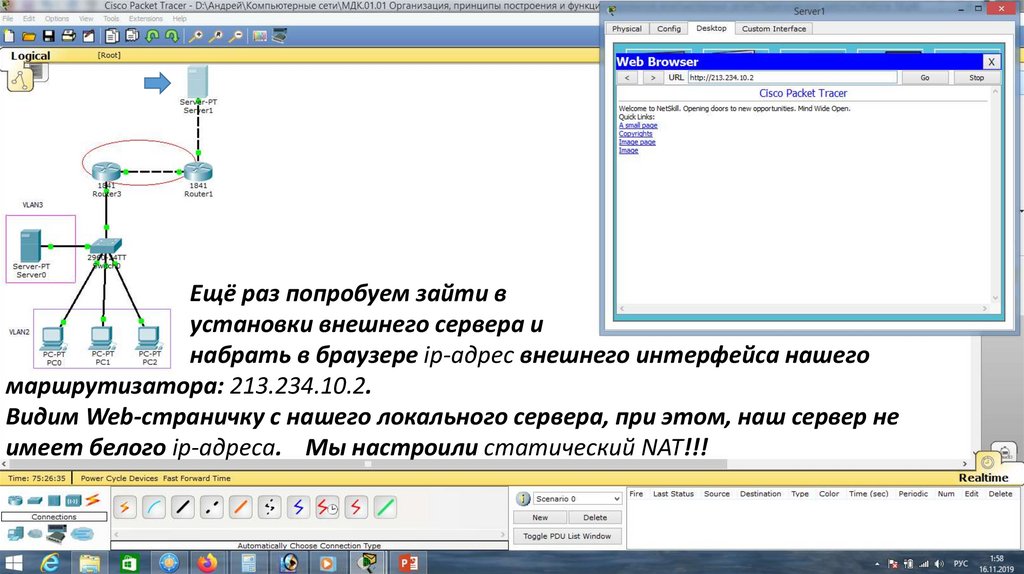Reset the workspace zoom level
Image resolution: width=1024 pixels, height=574 pixels.
(x=216, y=37)
